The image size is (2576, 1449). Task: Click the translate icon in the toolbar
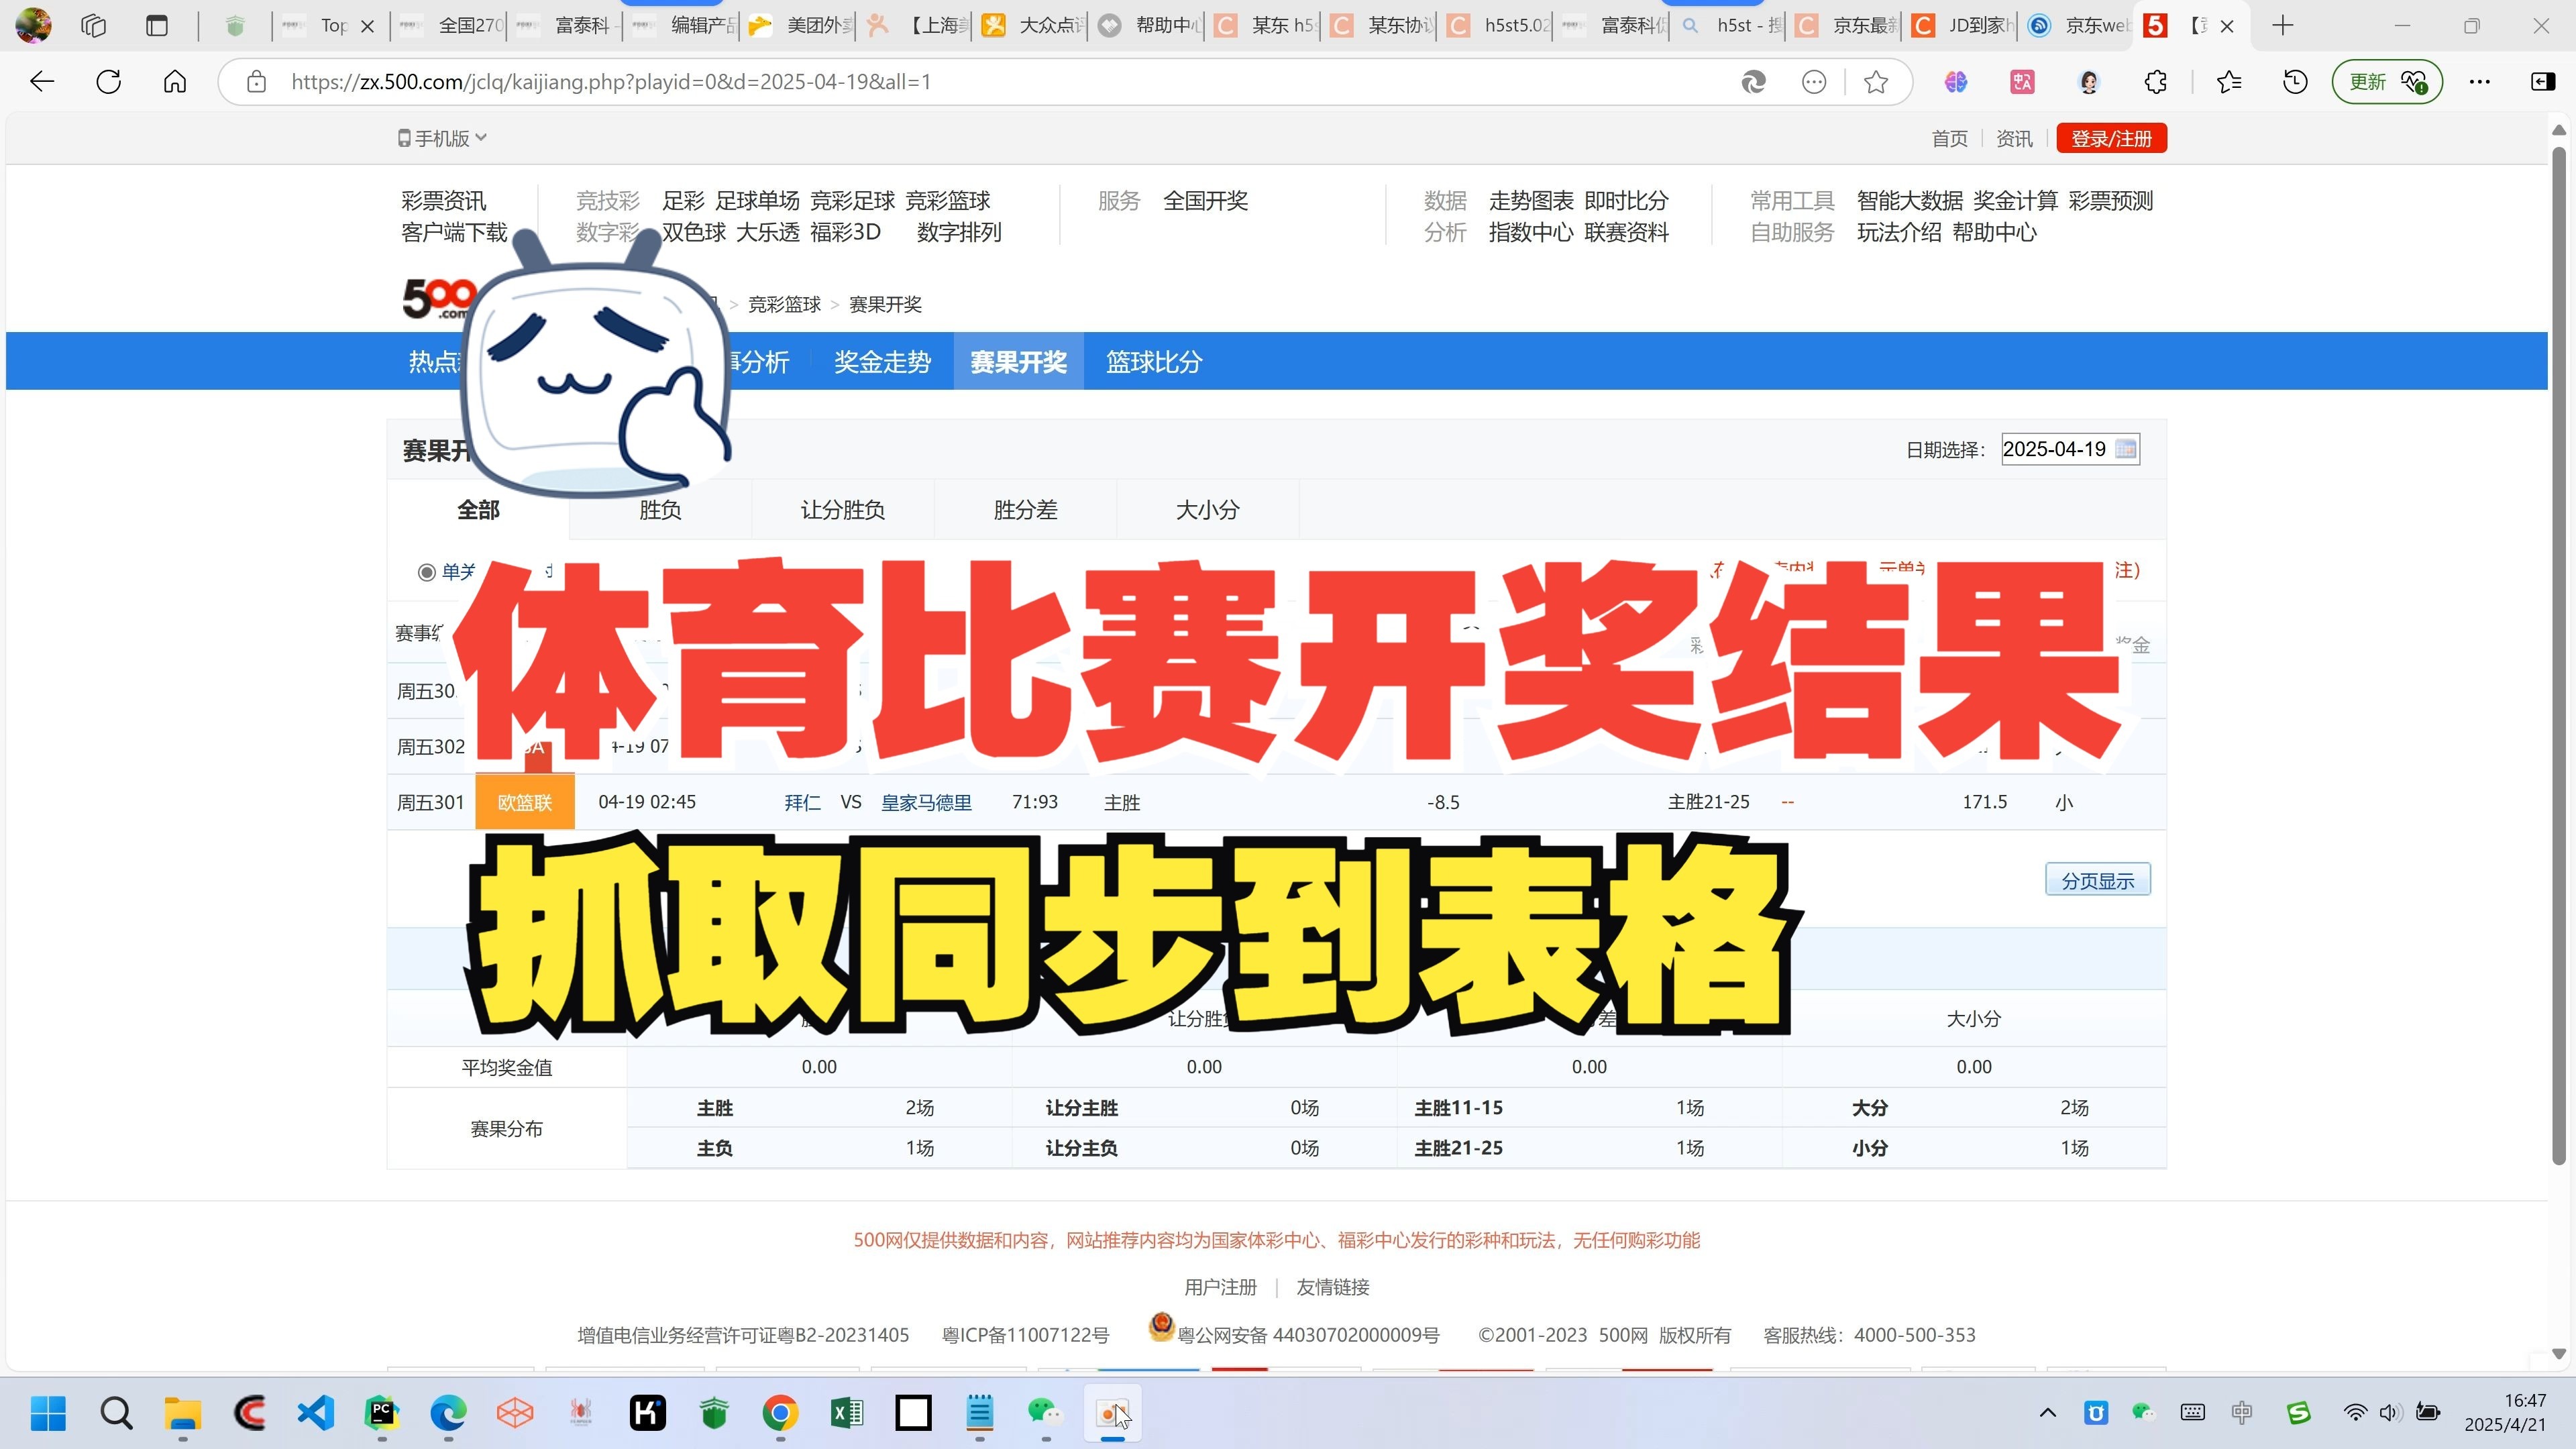point(2022,82)
